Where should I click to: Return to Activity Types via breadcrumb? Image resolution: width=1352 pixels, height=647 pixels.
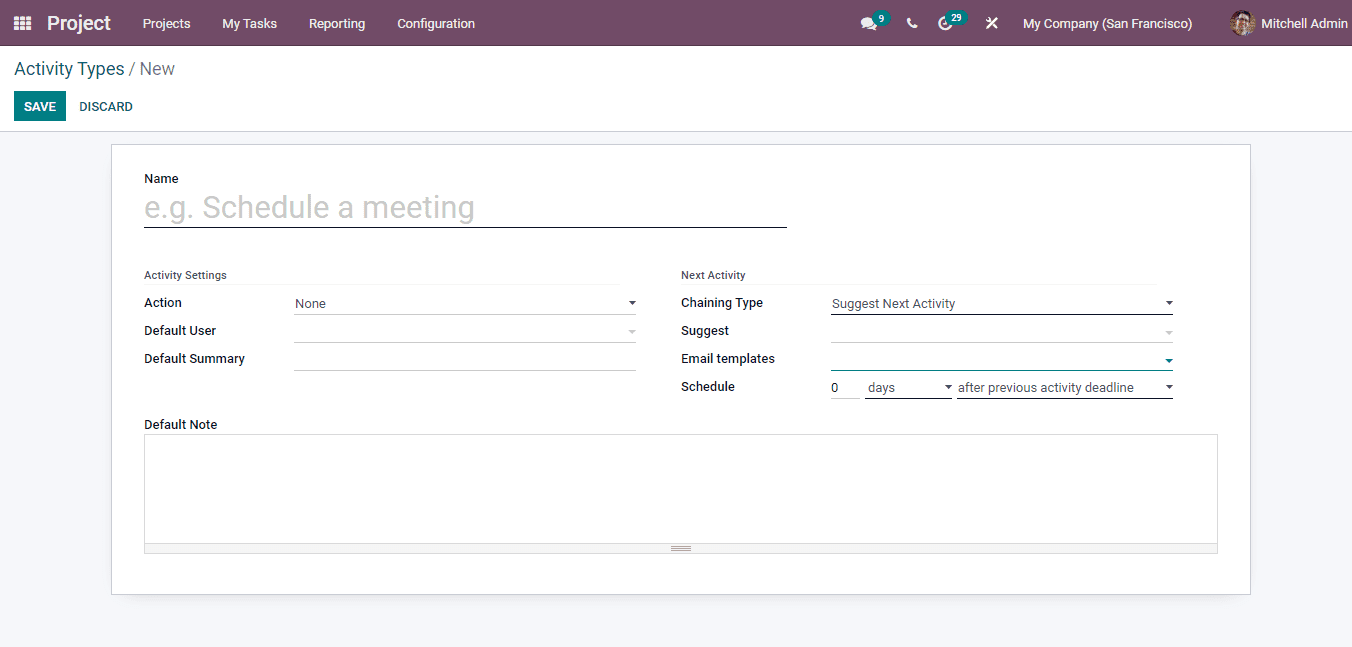pyautogui.click(x=69, y=68)
